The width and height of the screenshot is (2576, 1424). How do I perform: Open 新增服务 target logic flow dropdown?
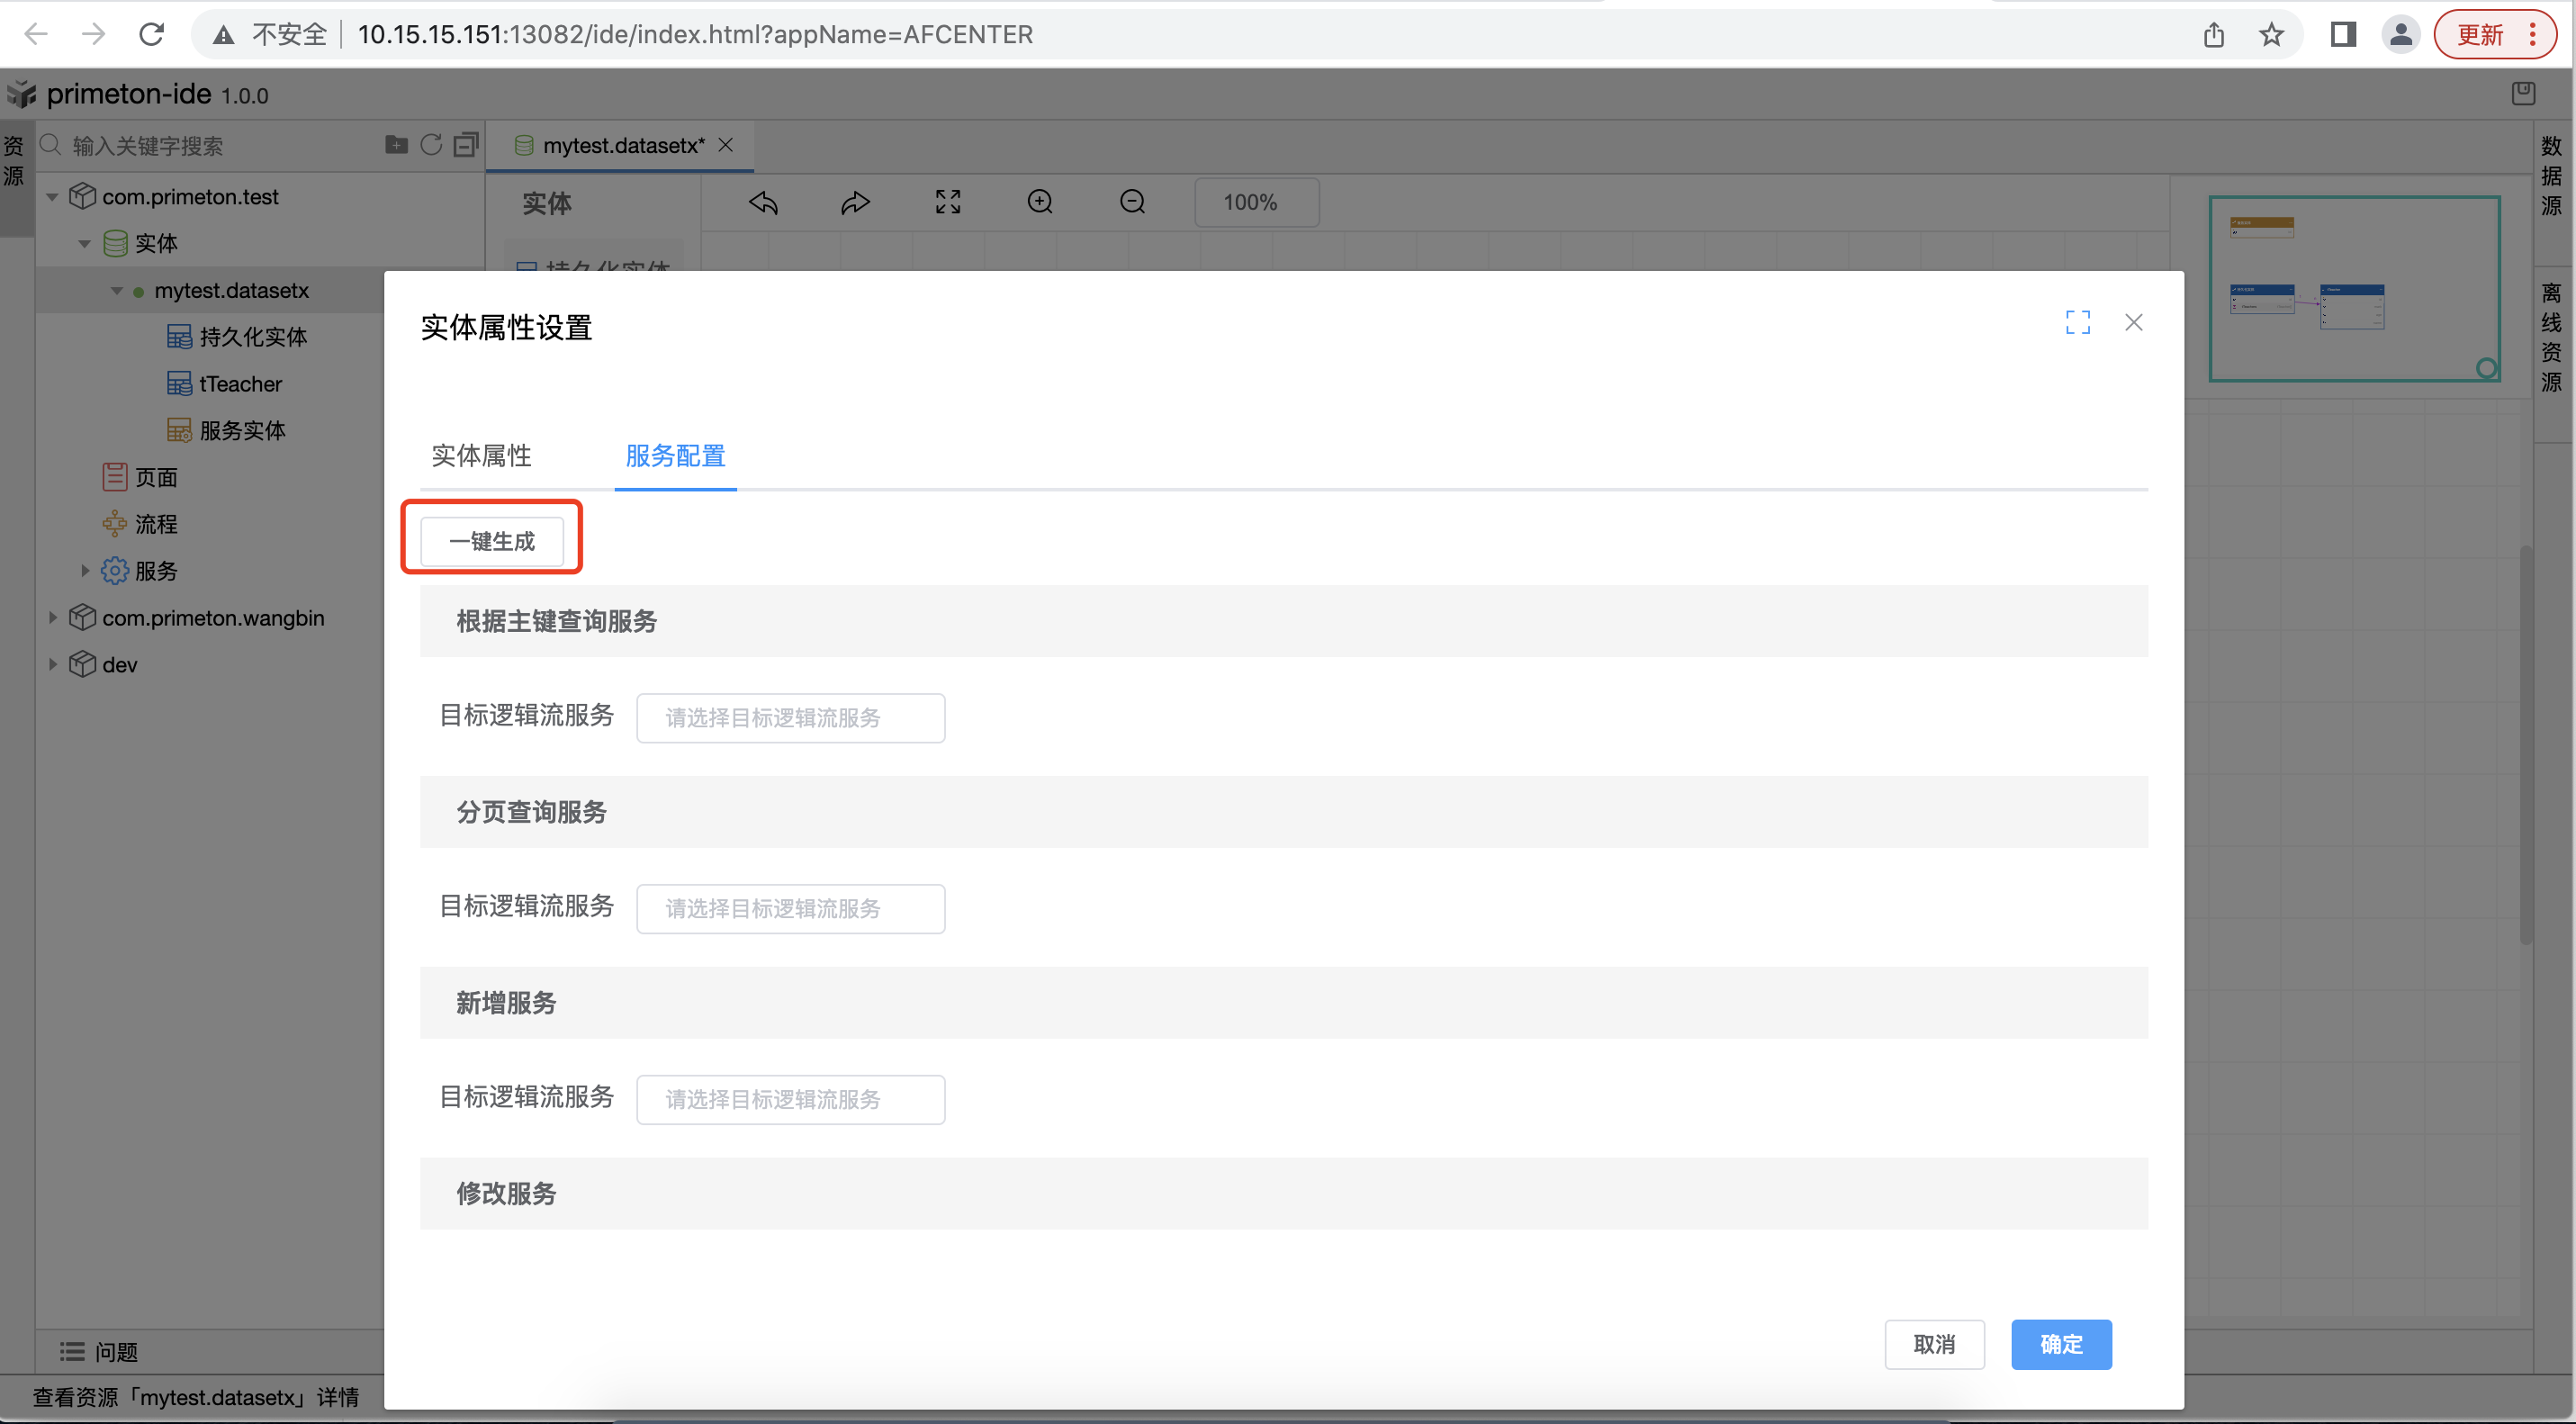pyautogui.click(x=790, y=1100)
